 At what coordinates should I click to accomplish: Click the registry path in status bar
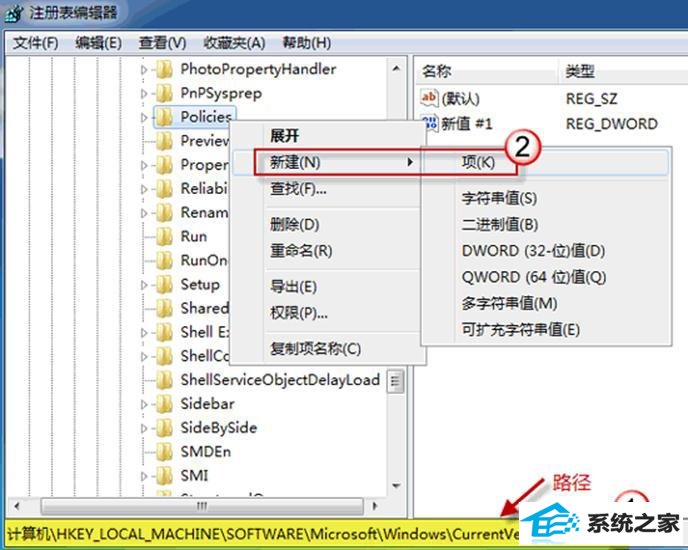coord(263,534)
